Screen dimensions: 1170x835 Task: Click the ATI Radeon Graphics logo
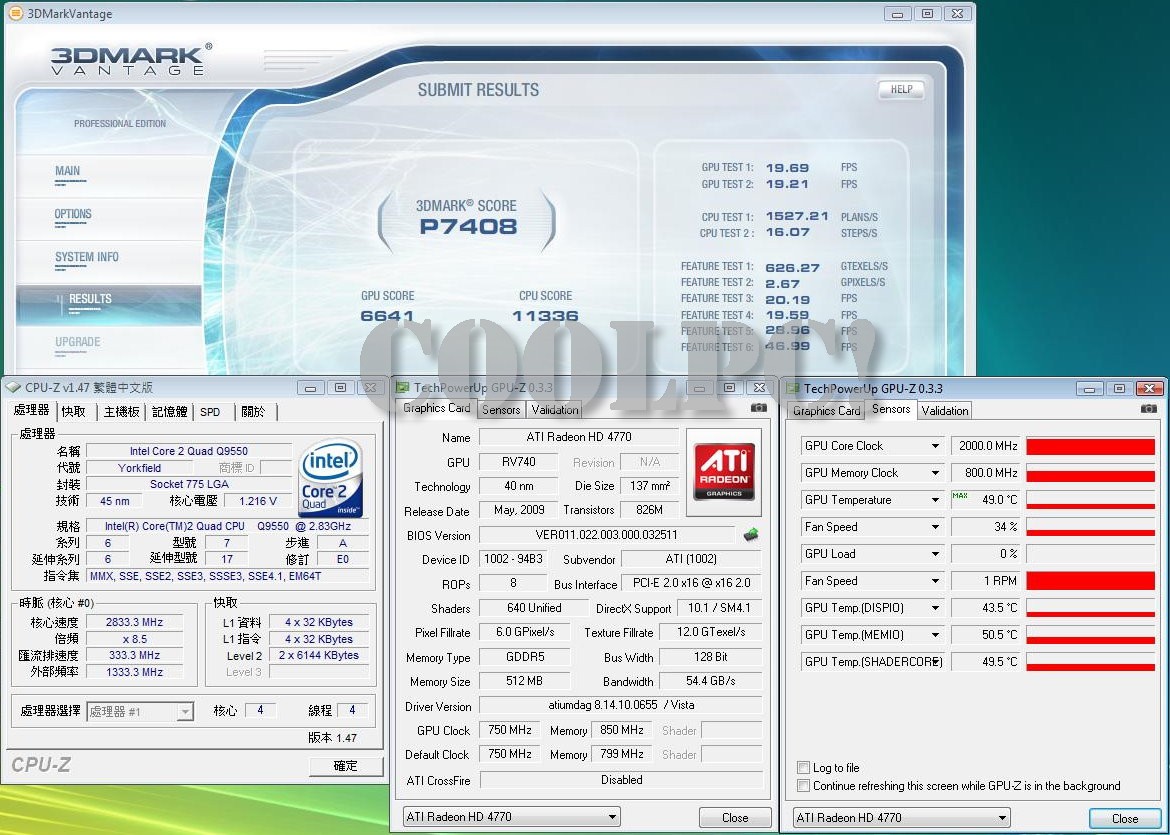click(723, 472)
